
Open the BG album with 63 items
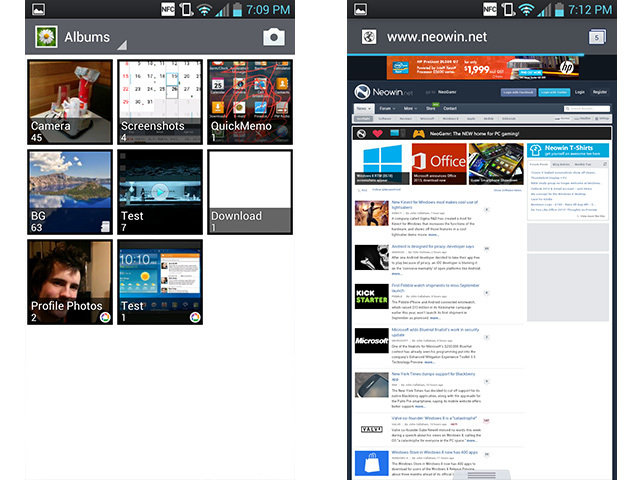pyautogui.click(x=70, y=192)
